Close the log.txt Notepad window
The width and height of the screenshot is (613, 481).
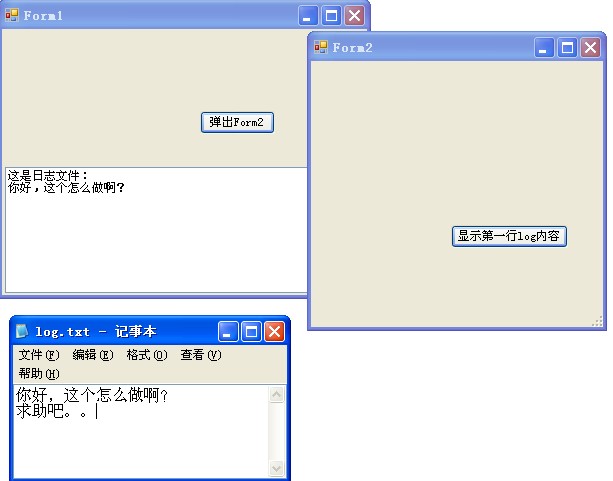tap(274, 331)
